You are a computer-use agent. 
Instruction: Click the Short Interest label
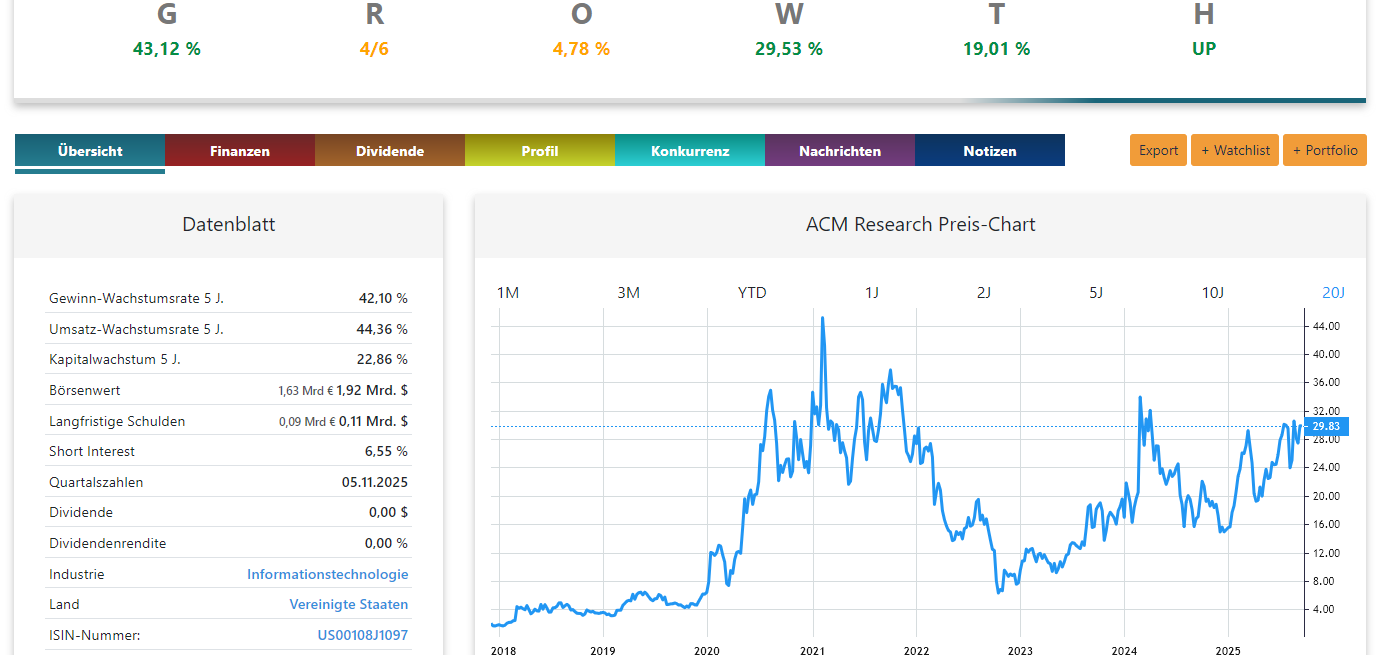coord(92,451)
